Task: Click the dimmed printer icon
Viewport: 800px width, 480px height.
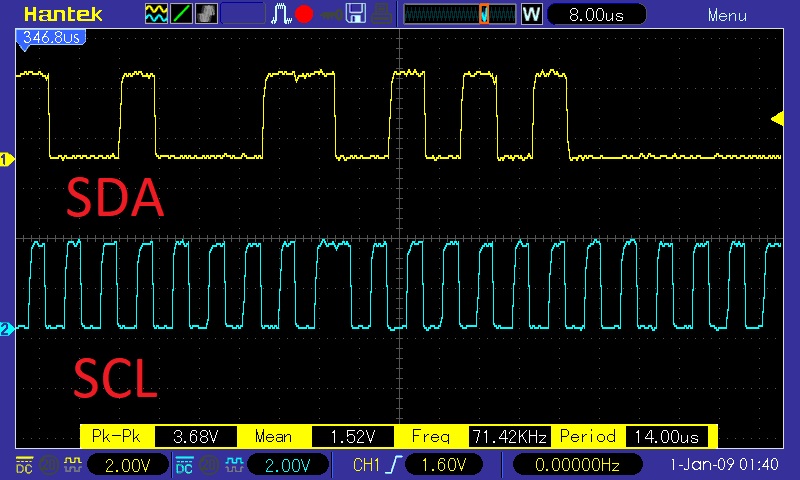Action: (x=381, y=14)
